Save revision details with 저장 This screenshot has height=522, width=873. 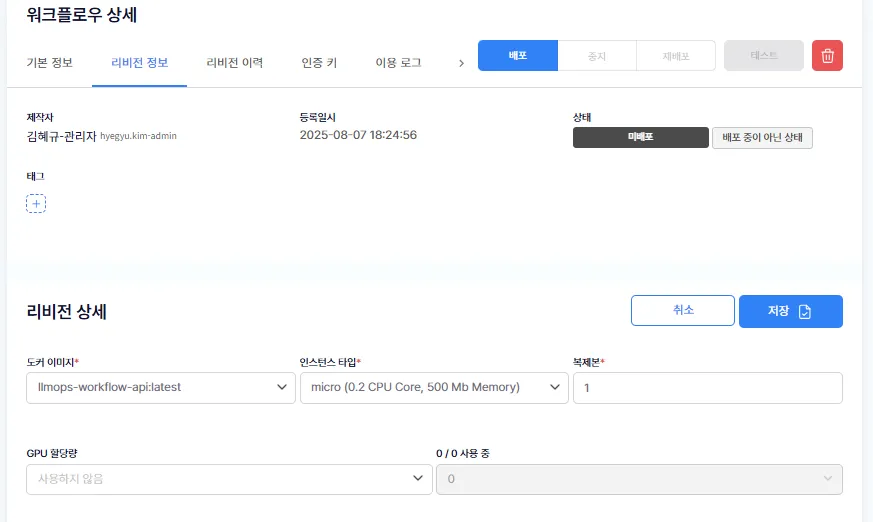tap(790, 311)
